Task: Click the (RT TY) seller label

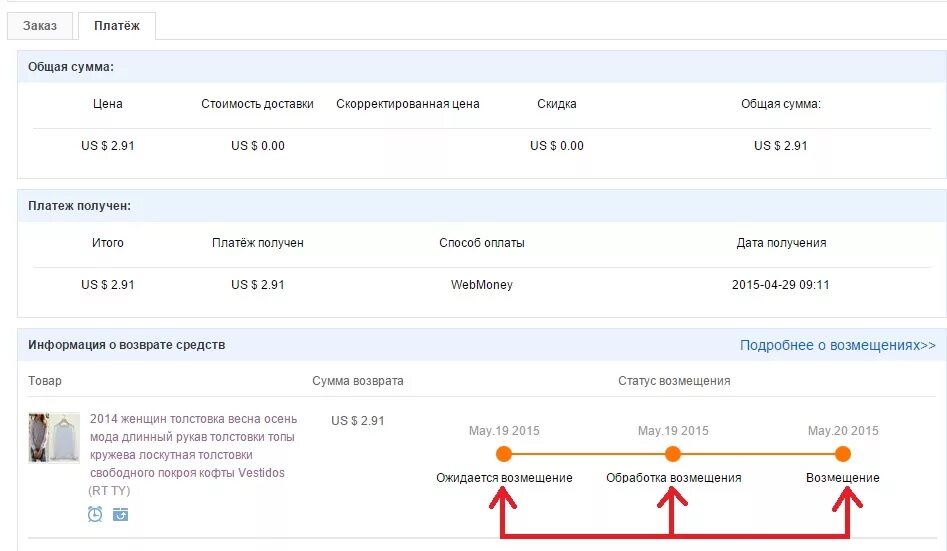Action: 109,491
